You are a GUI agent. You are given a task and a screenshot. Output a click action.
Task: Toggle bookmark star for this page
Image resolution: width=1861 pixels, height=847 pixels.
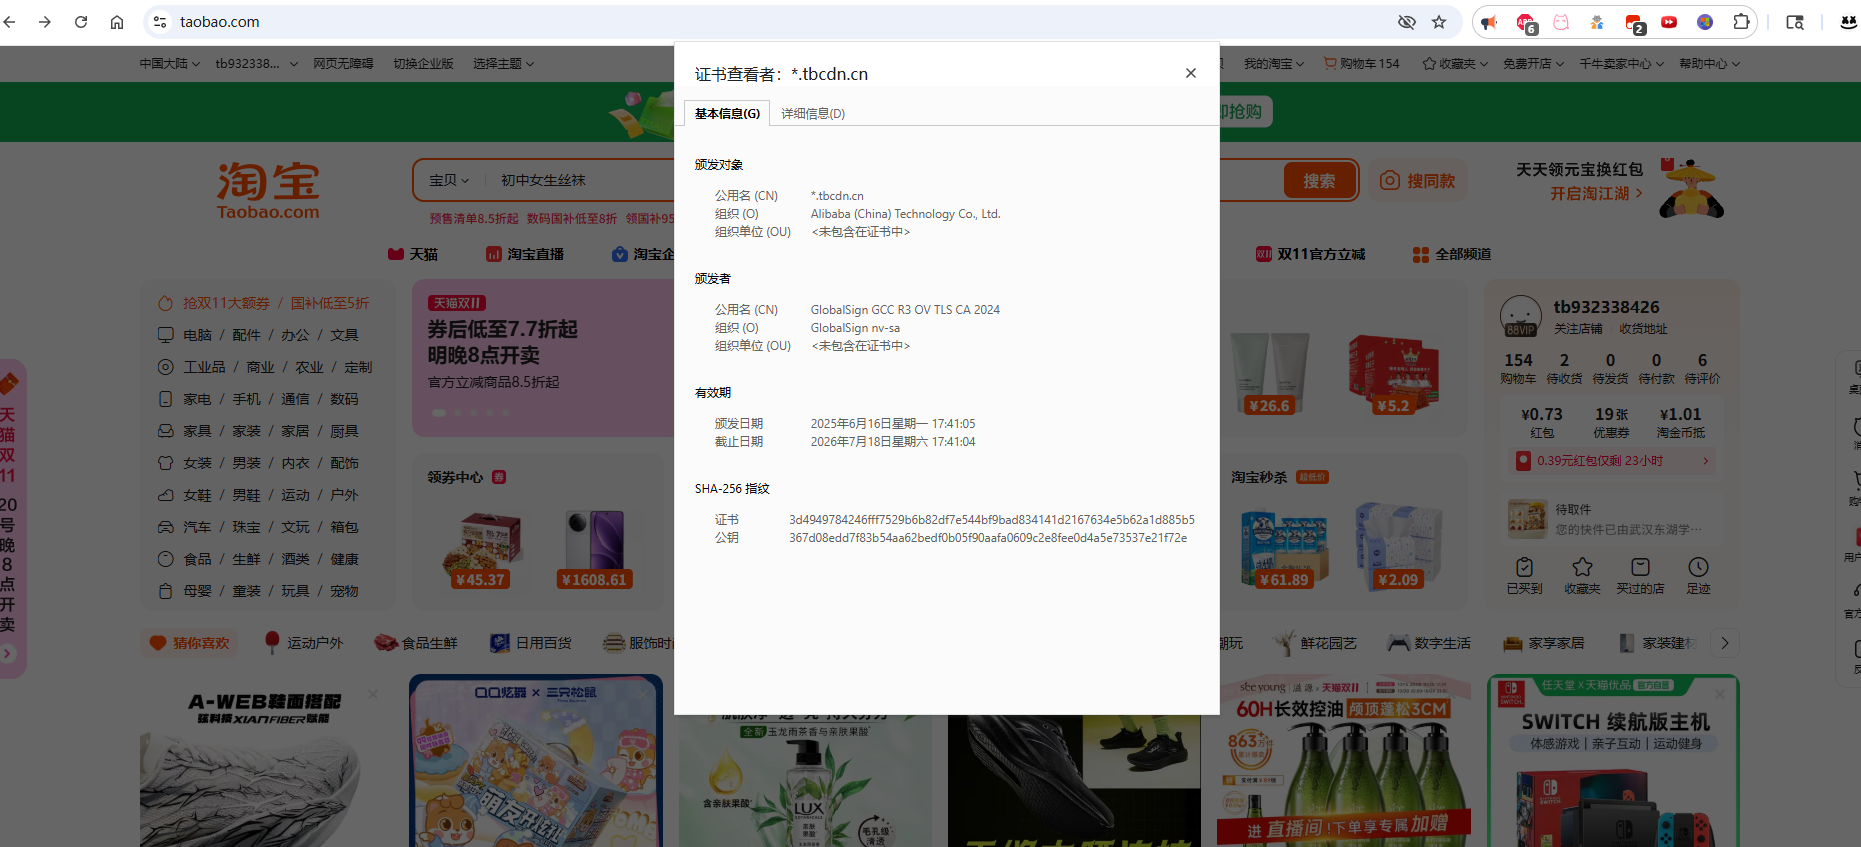(1439, 22)
